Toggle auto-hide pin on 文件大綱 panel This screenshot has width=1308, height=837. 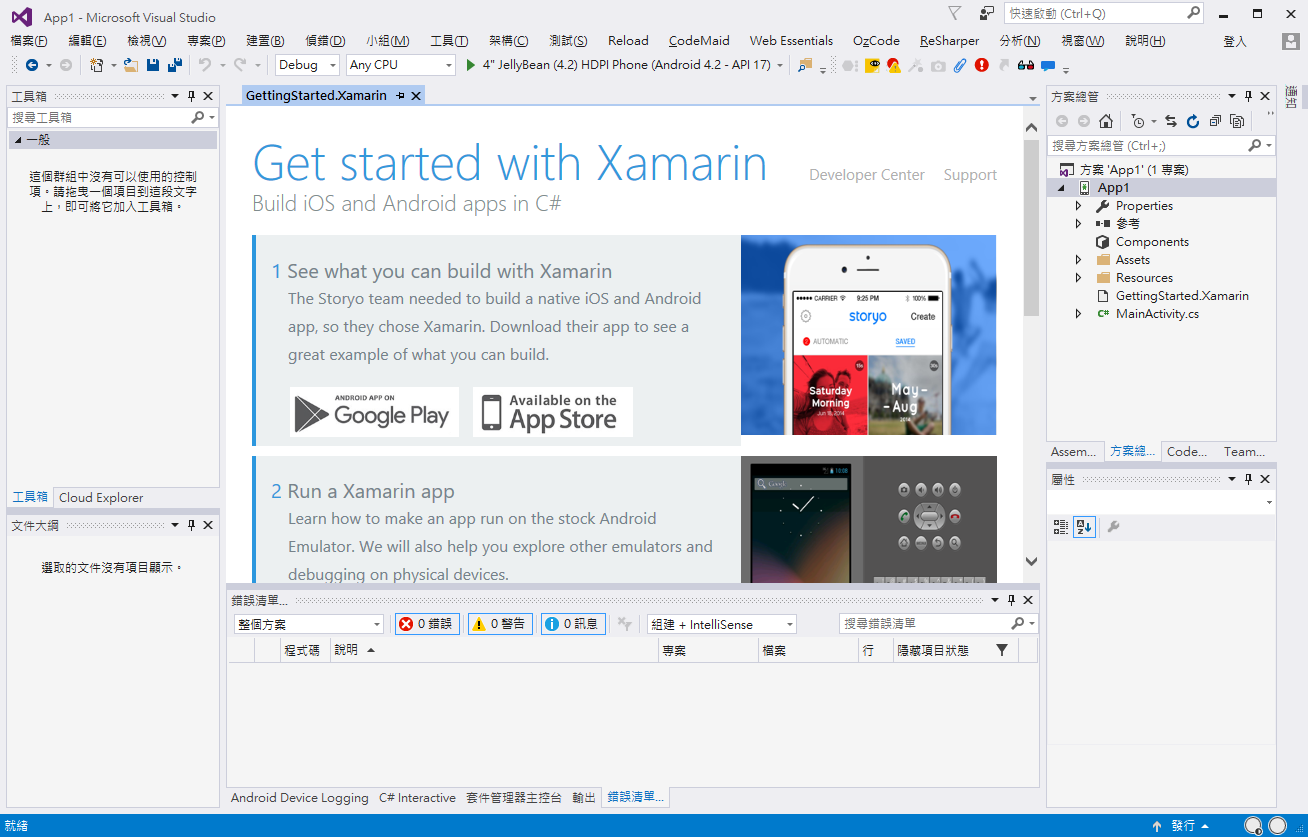click(x=191, y=525)
